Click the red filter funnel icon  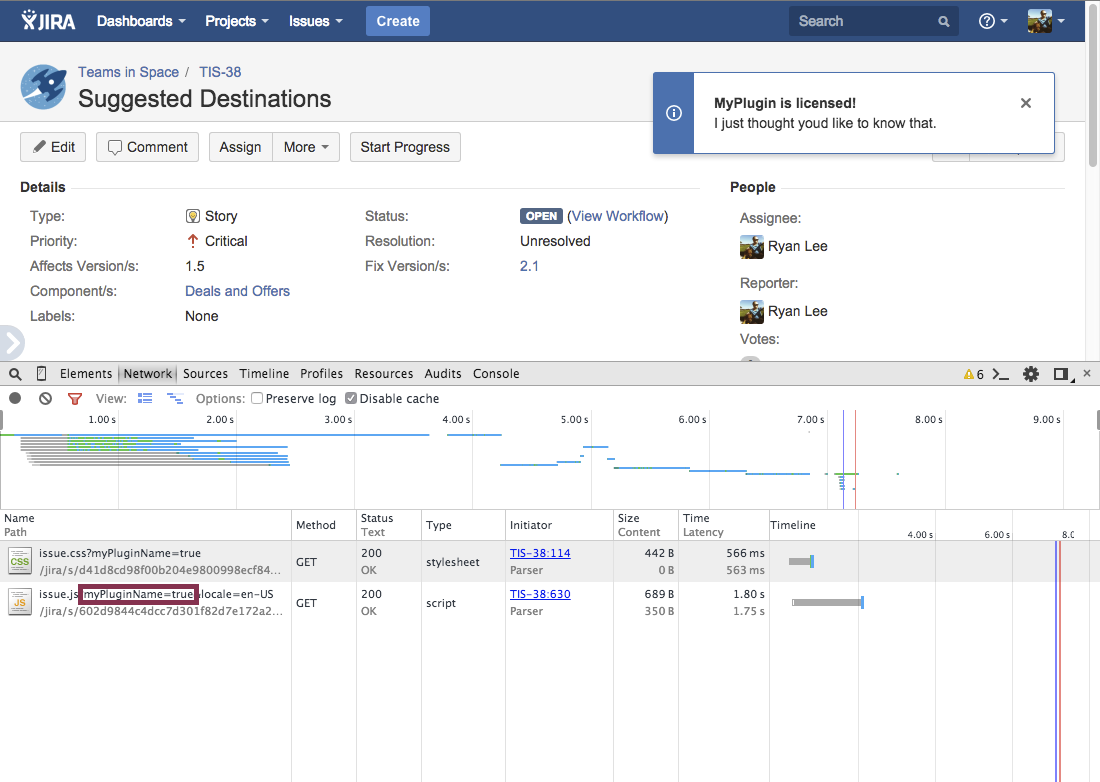[x=75, y=398]
